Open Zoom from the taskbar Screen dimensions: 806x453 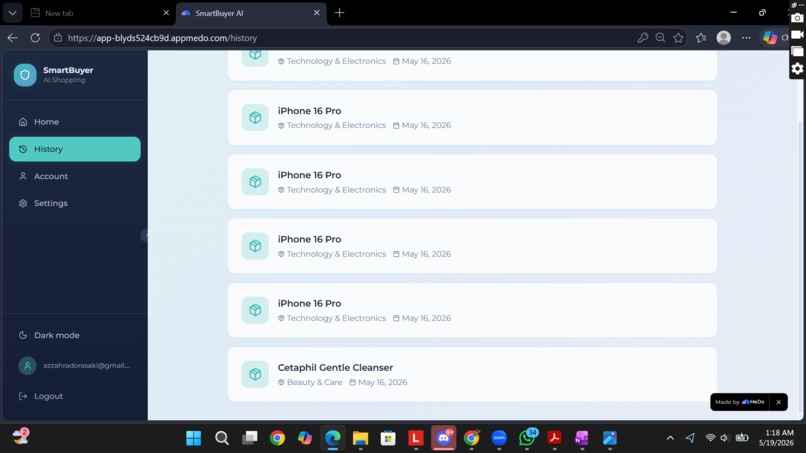[x=499, y=438]
